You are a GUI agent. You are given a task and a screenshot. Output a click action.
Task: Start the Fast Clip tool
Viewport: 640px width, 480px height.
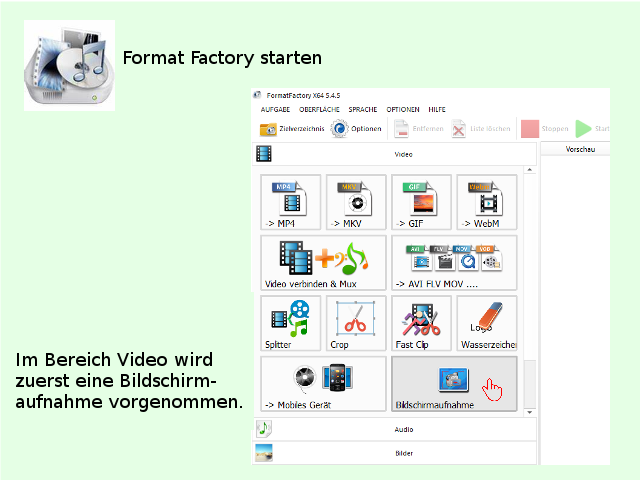coord(422,323)
